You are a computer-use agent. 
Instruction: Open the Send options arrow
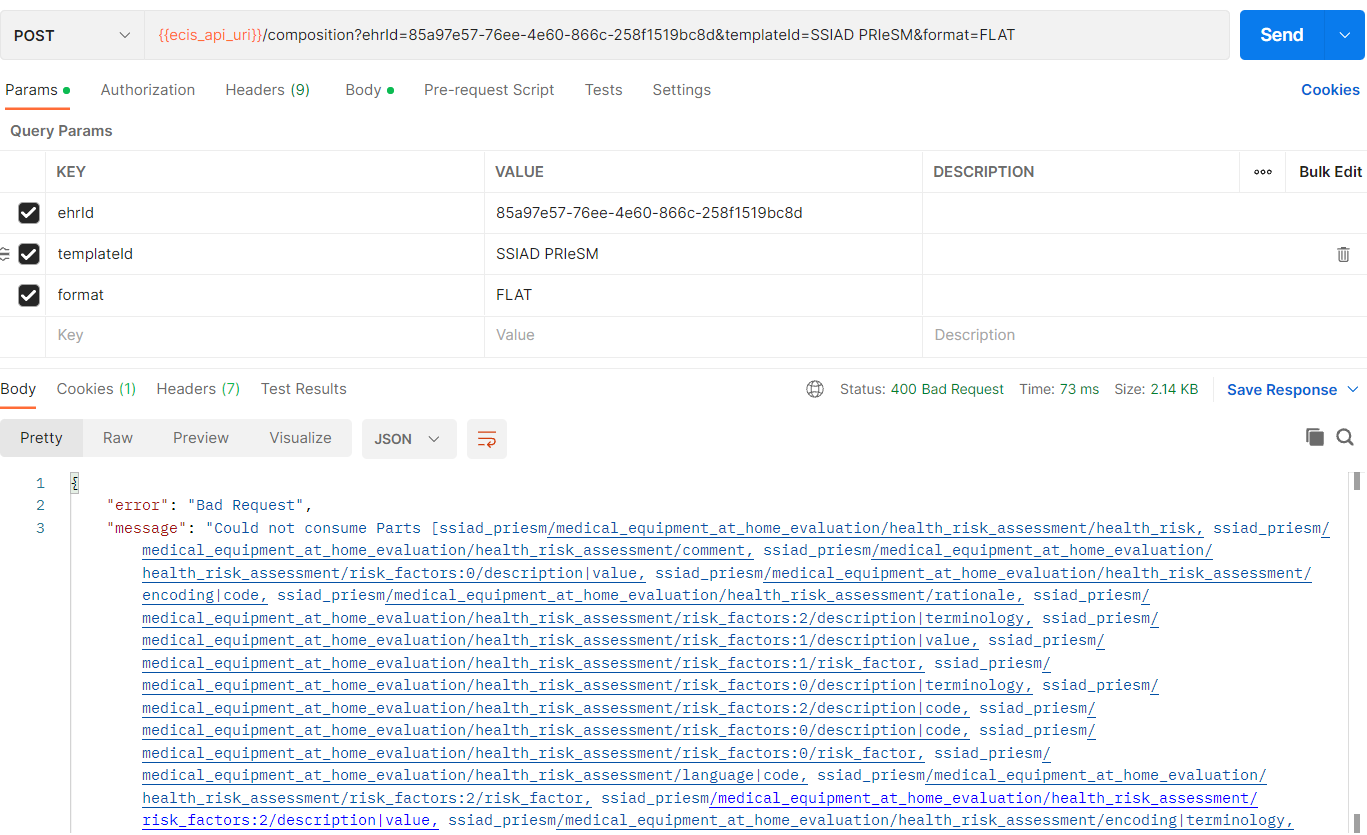1345,34
